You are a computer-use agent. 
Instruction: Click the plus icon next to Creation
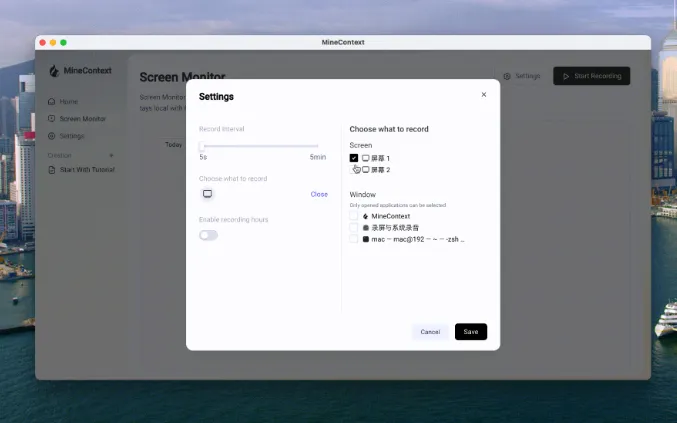point(111,155)
